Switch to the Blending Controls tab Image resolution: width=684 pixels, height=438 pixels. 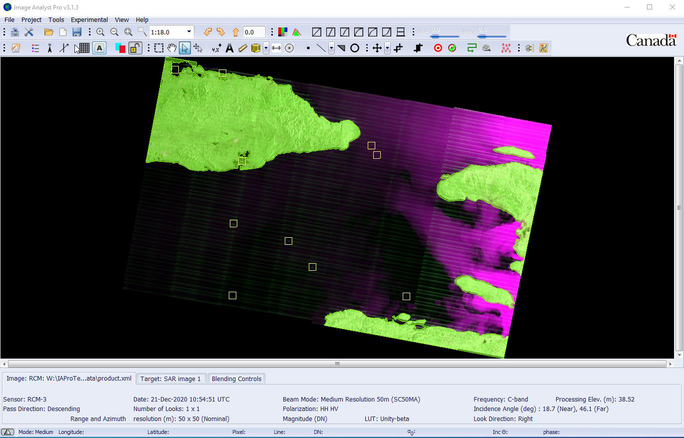236,379
